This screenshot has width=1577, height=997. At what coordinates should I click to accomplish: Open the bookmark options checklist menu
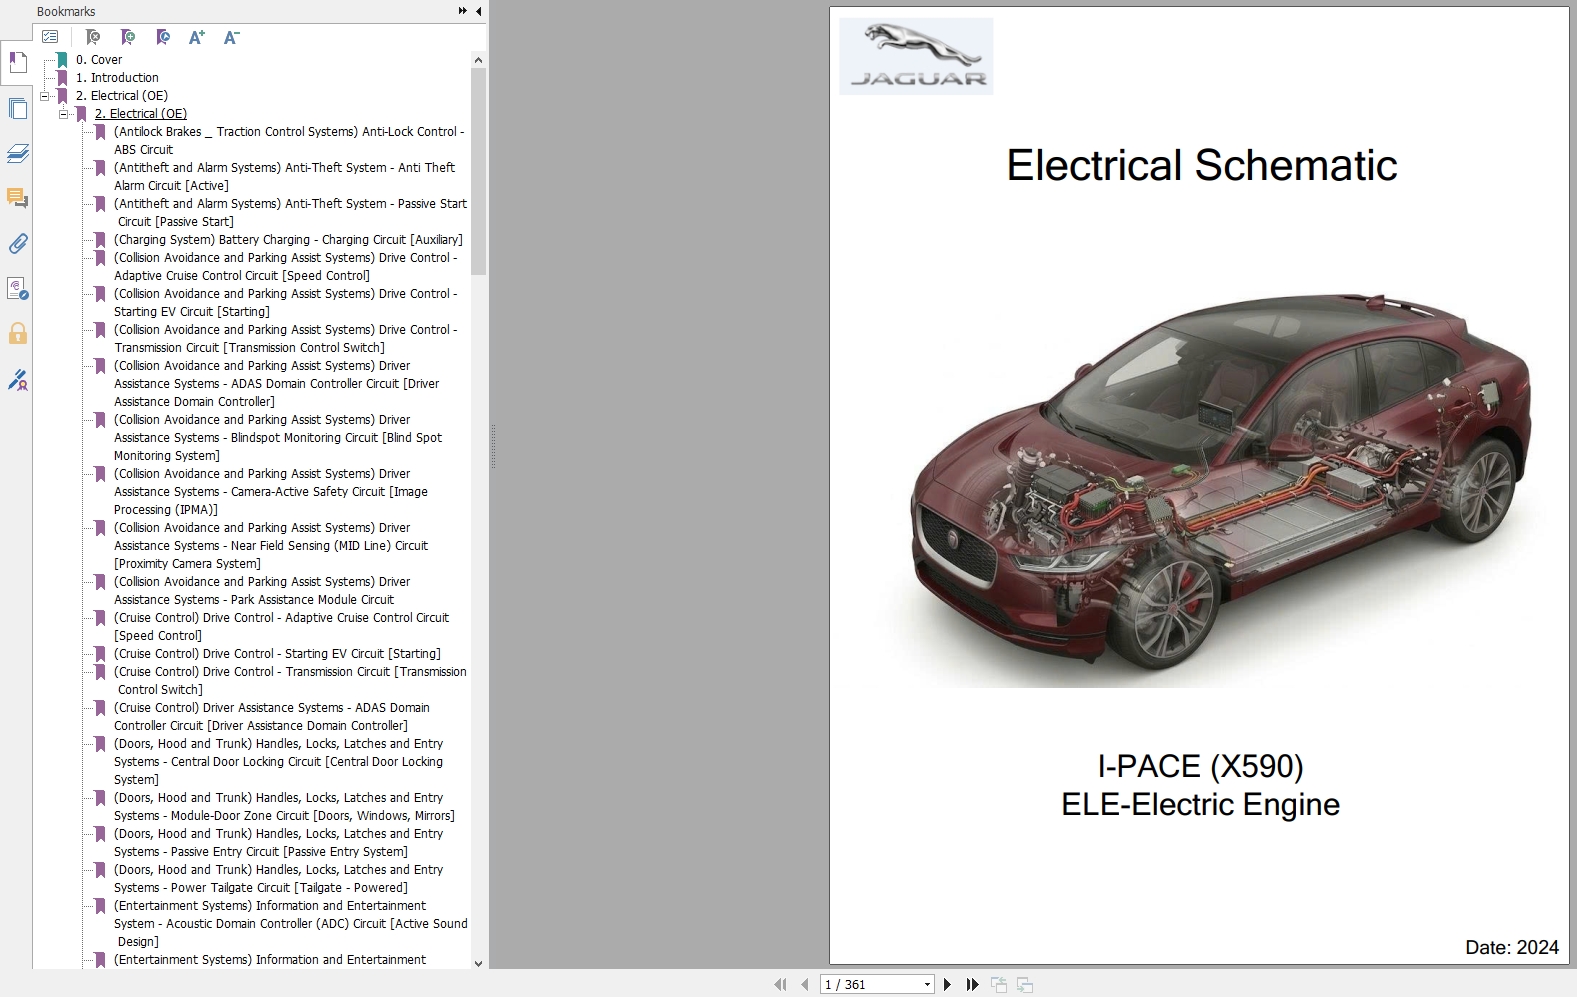[x=50, y=37]
